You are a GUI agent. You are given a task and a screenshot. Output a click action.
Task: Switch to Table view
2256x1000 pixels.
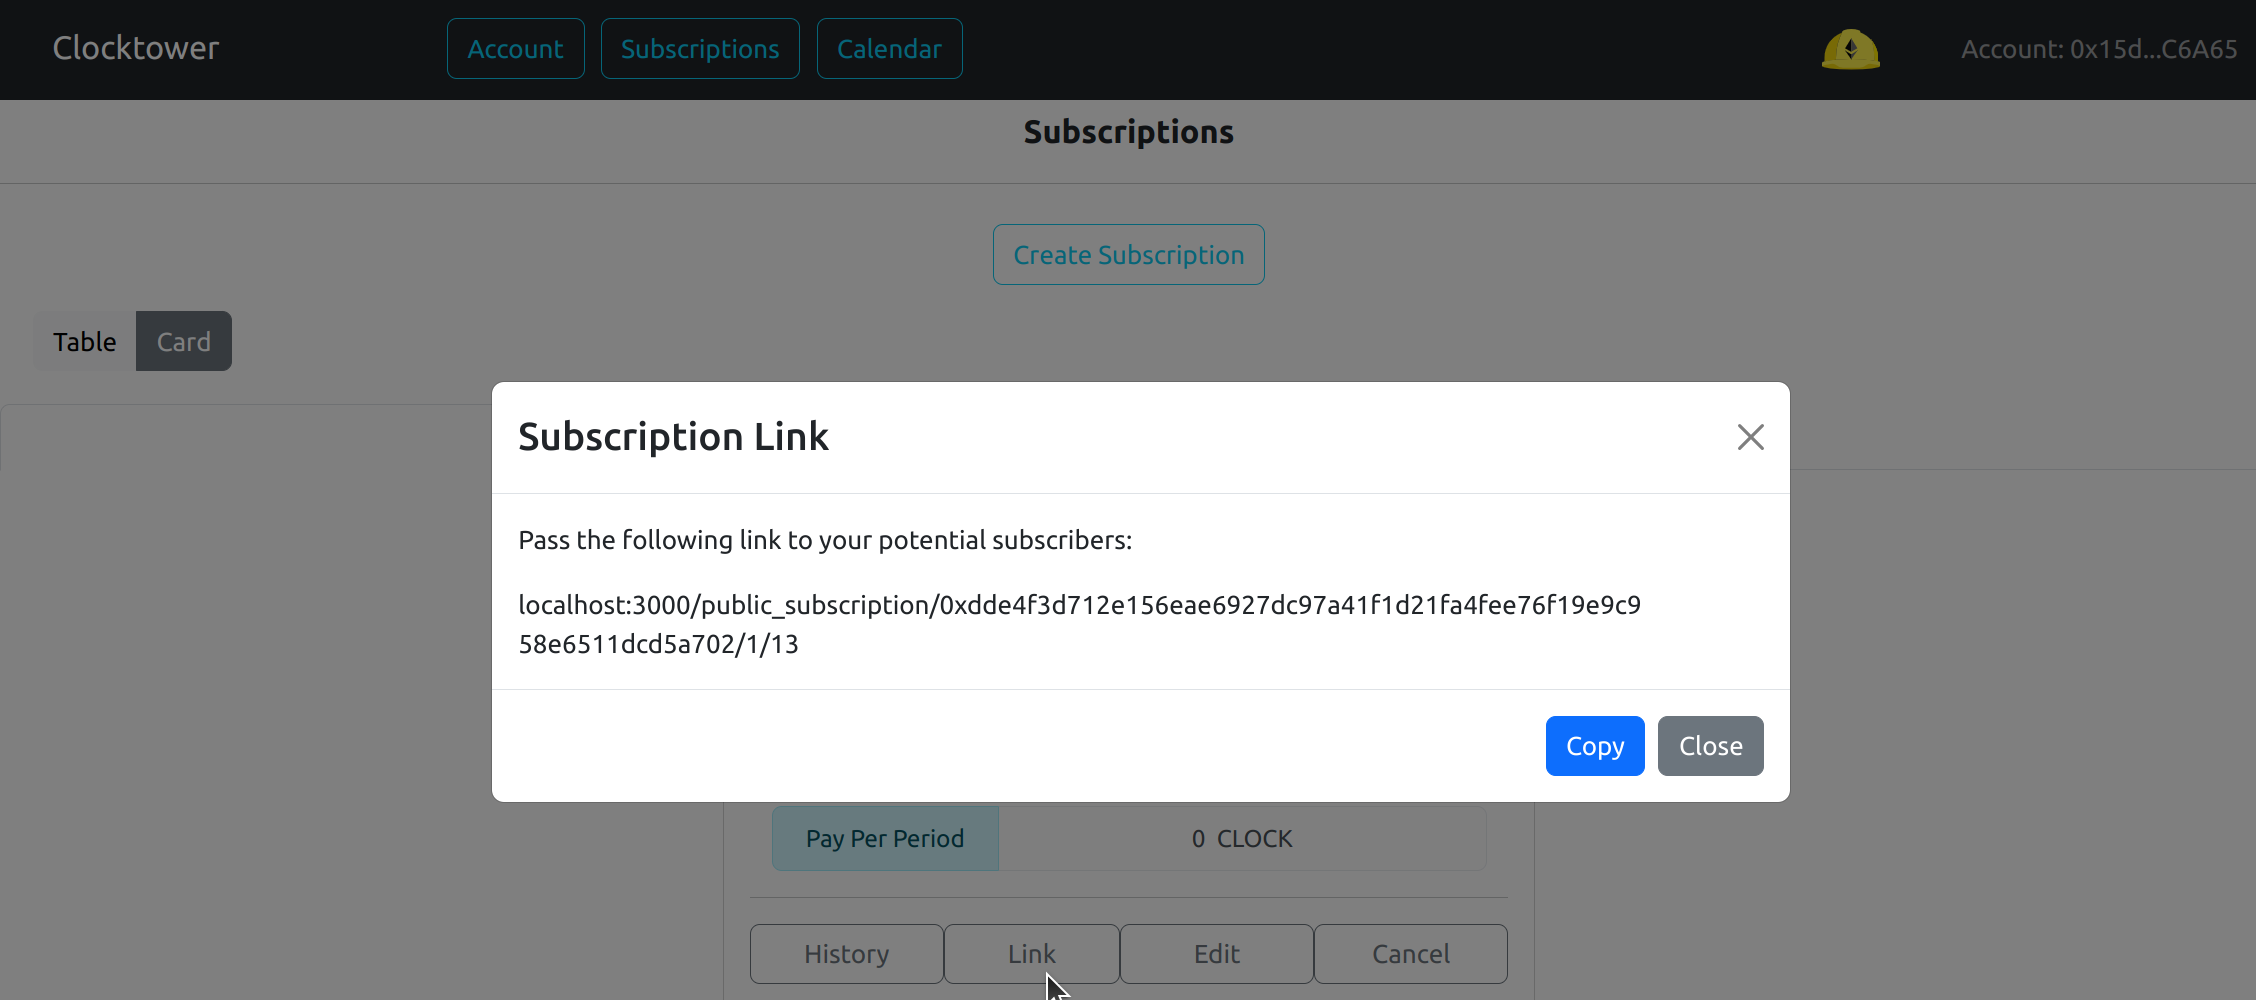tap(85, 342)
